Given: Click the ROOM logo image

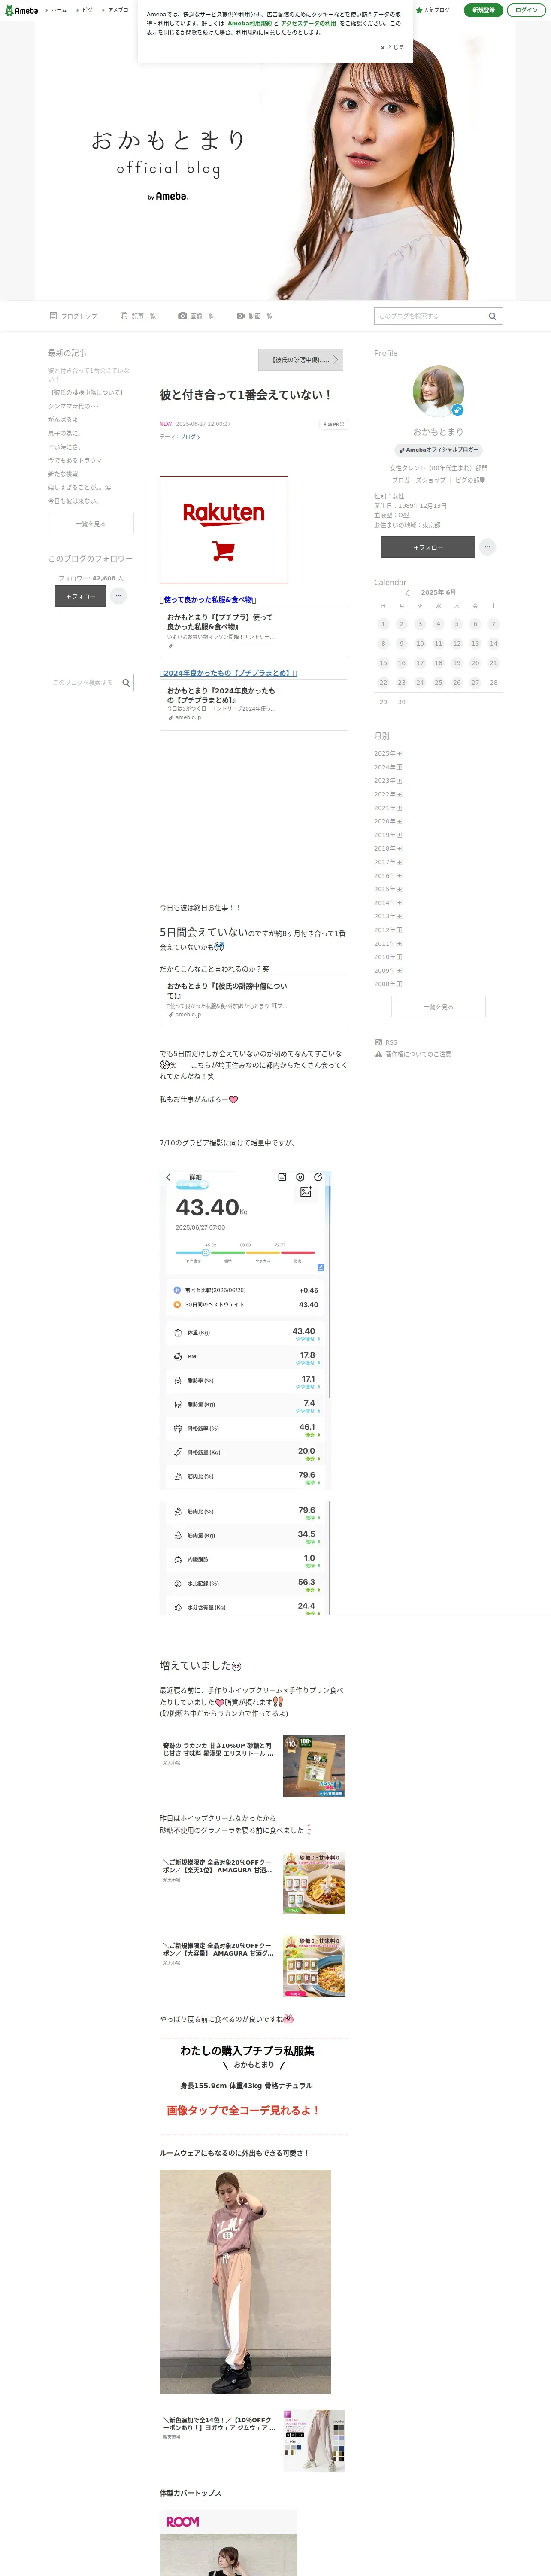Looking at the screenshot, I should pyautogui.click(x=182, y=2522).
